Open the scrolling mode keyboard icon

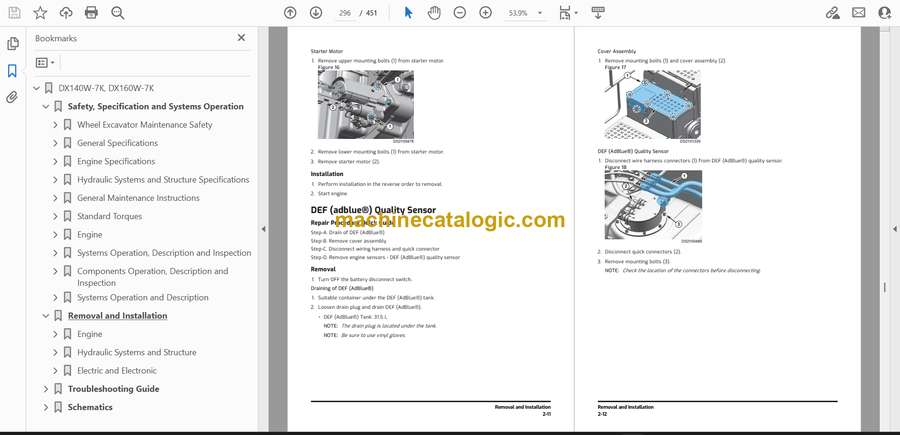point(598,13)
